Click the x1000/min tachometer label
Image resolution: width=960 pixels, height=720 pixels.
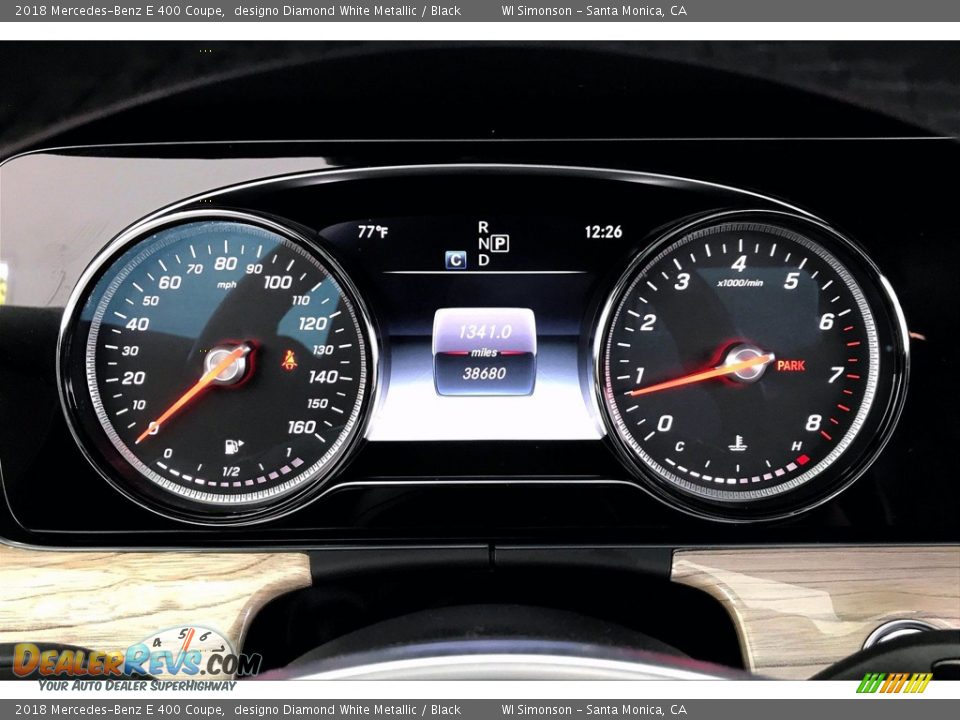[740, 283]
